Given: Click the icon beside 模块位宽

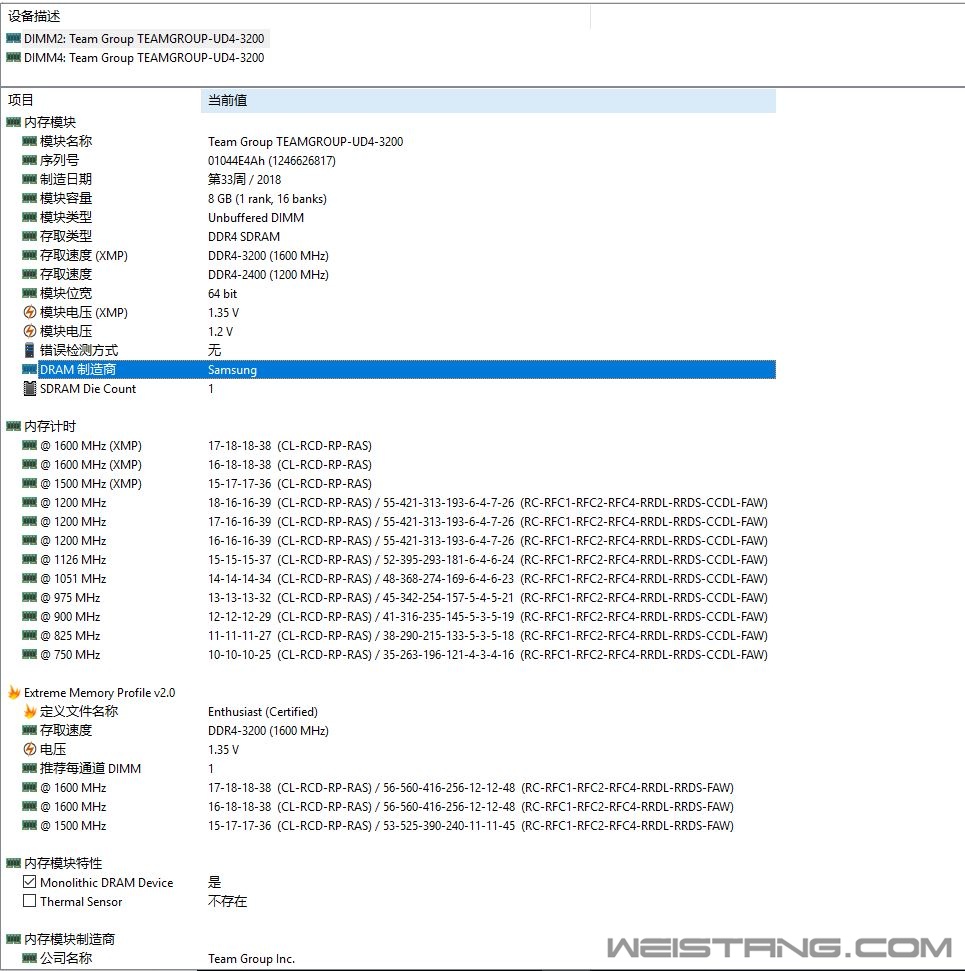Looking at the screenshot, I should click(29, 293).
